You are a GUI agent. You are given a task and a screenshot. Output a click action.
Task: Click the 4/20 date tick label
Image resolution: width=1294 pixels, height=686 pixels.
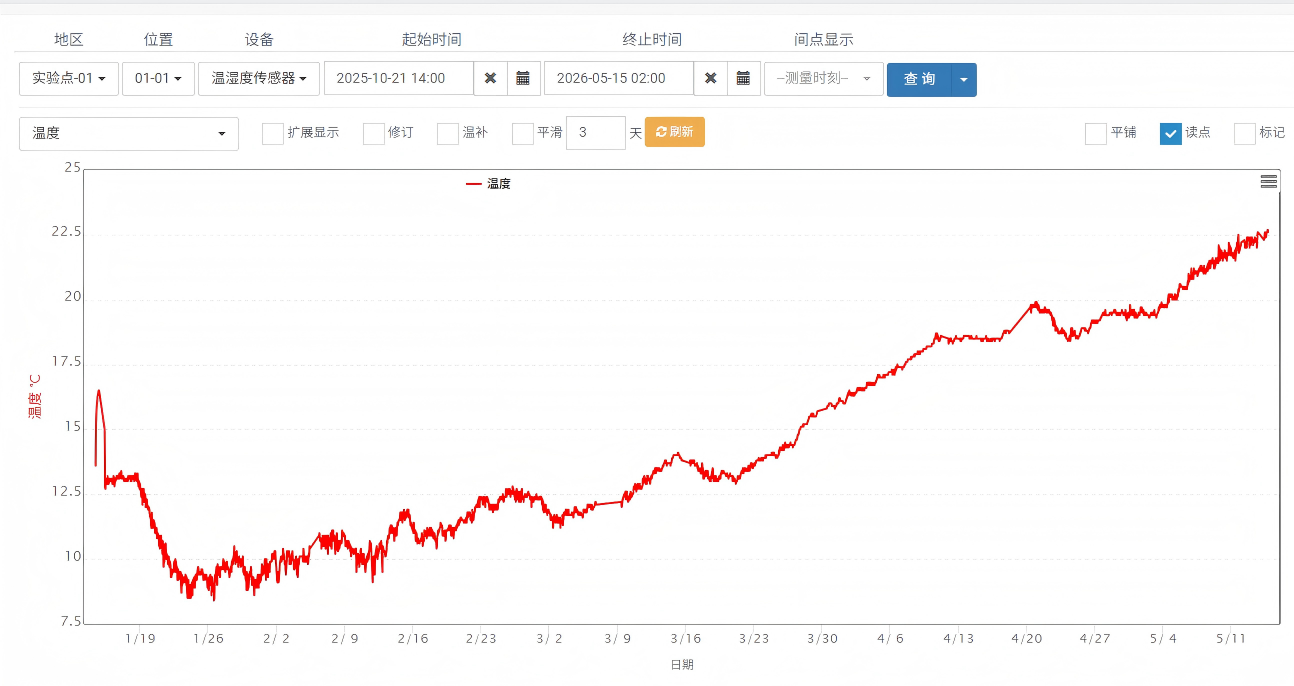[1027, 639]
